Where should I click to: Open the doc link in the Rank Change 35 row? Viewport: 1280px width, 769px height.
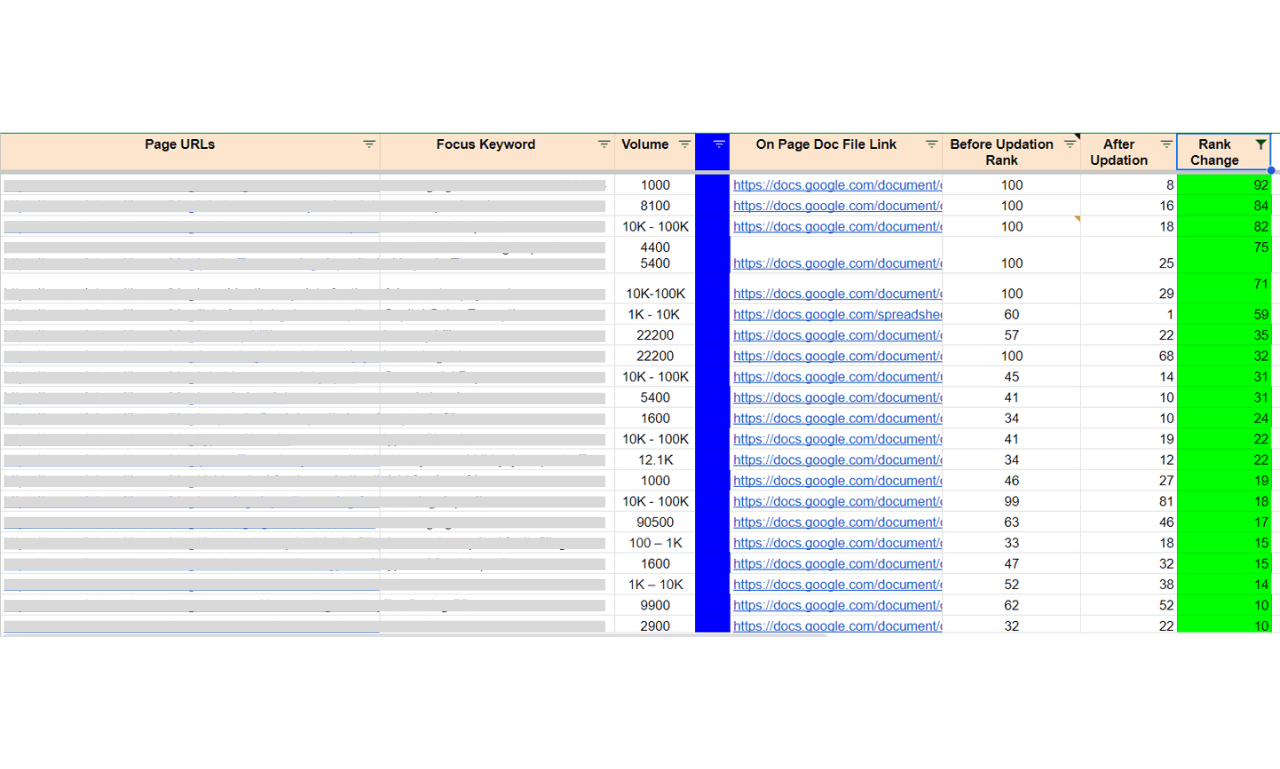[837, 335]
